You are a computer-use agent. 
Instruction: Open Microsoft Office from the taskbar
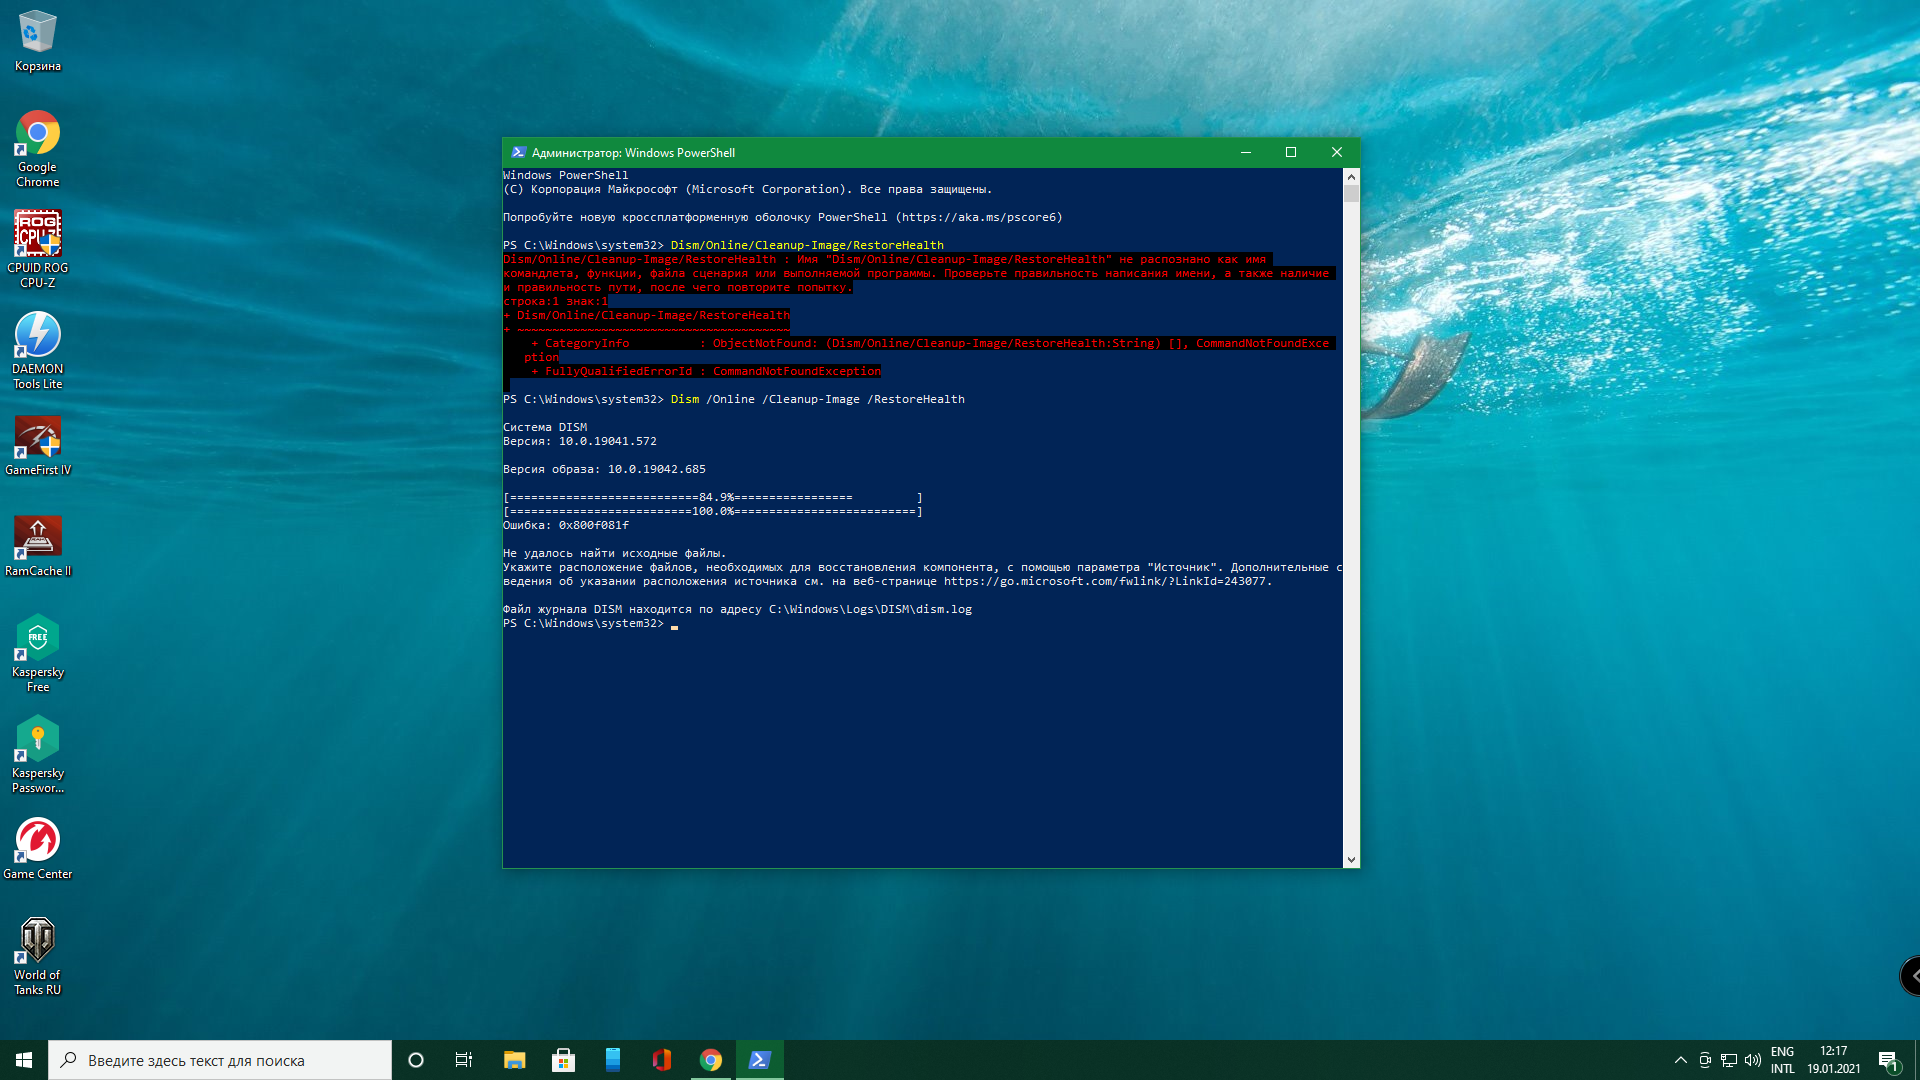click(x=662, y=1060)
